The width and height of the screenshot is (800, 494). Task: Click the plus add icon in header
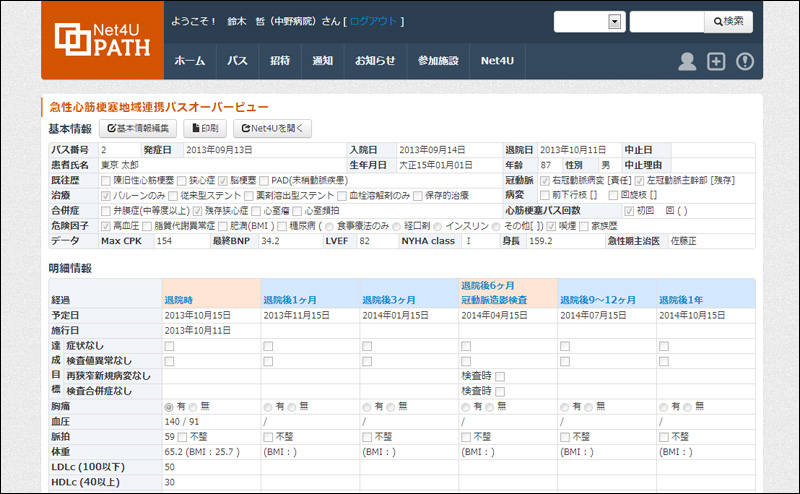(x=716, y=62)
